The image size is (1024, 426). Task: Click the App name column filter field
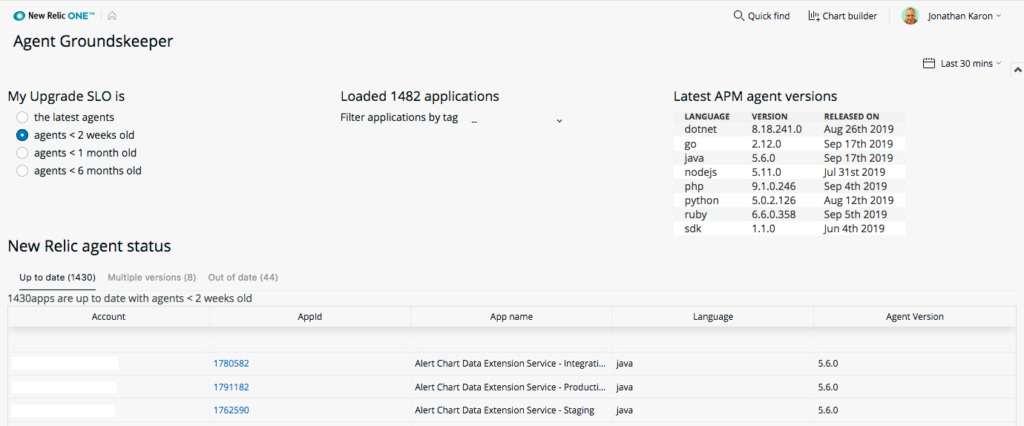pos(511,339)
